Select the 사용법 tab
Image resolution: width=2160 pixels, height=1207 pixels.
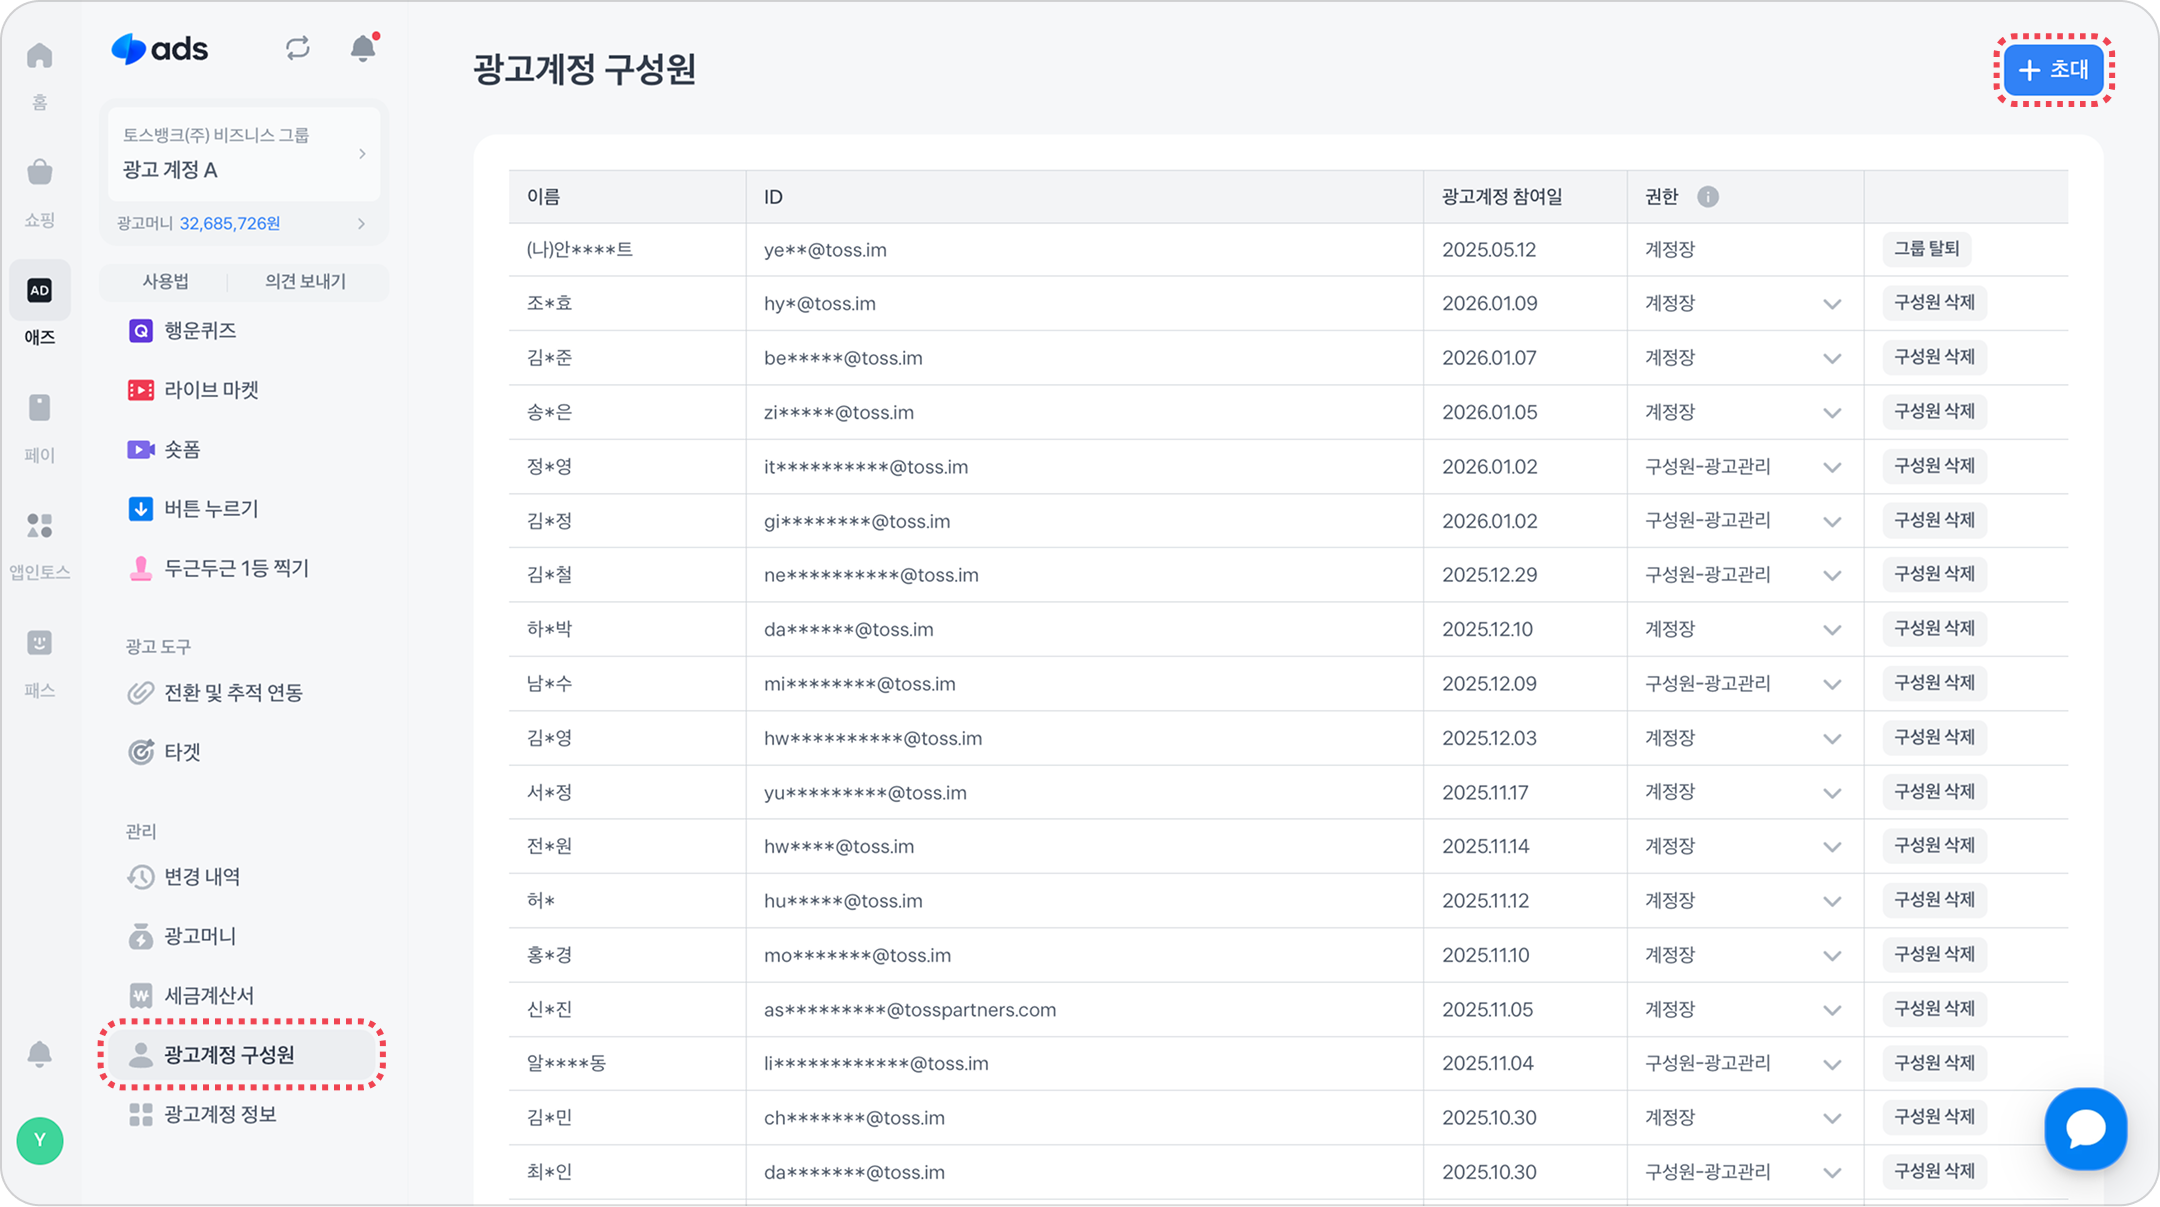(x=165, y=281)
